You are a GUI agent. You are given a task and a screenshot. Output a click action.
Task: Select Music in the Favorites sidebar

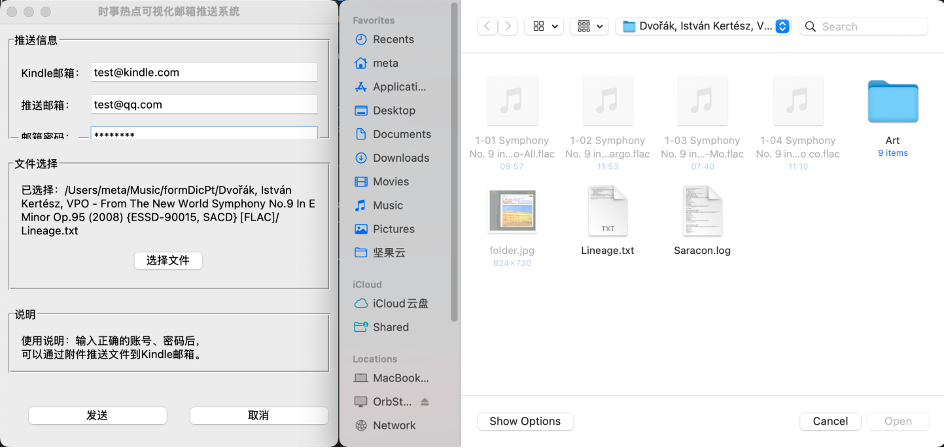388,205
